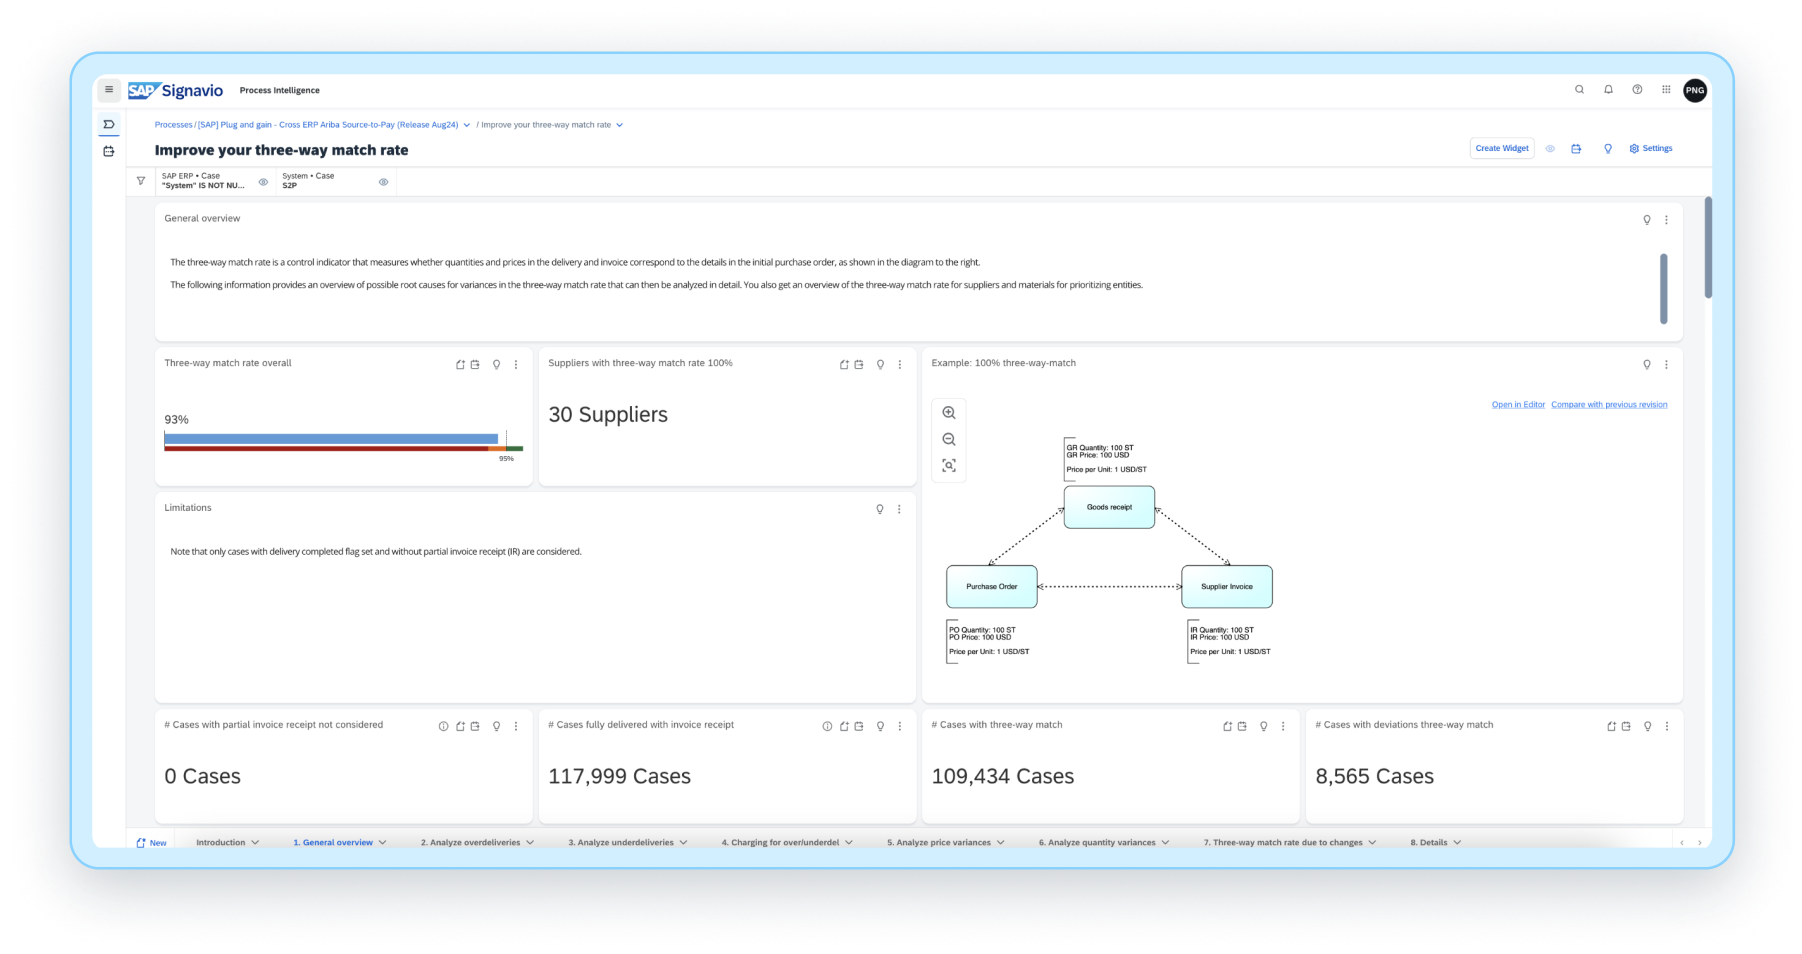1802x954 pixels.
Task: Switch to 2. Analyze overdeliveries tab
Action: [470, 843]
